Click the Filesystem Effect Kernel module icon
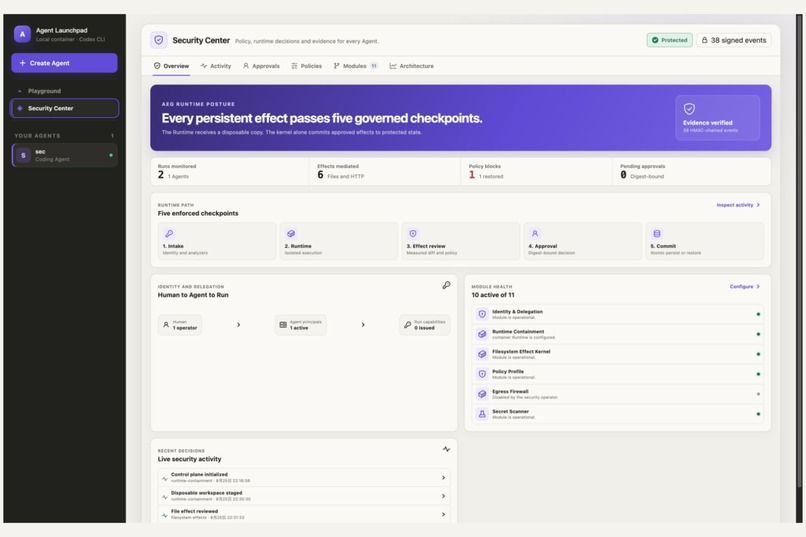 [x=482, y=354]
